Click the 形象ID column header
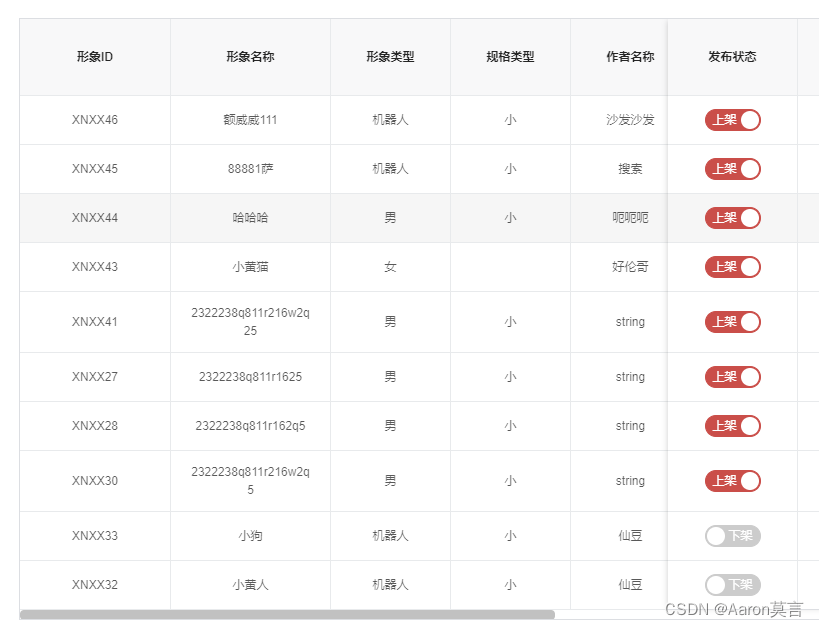The width and height of the screenshot is (819, 627). [x=94, y=57]
